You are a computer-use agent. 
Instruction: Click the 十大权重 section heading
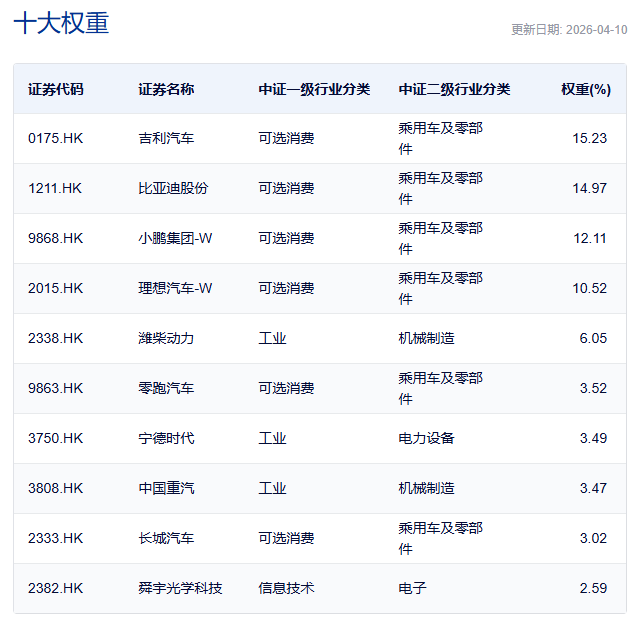click(x=61, y=24)
